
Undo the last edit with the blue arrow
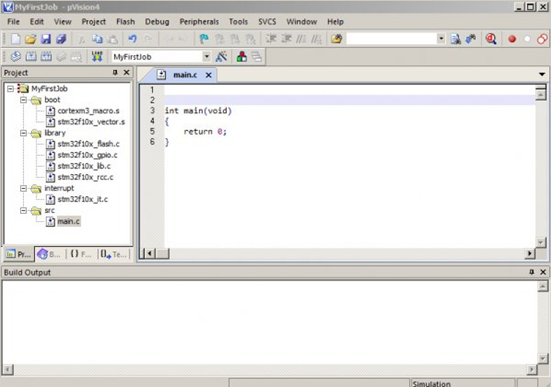[132, 39]
